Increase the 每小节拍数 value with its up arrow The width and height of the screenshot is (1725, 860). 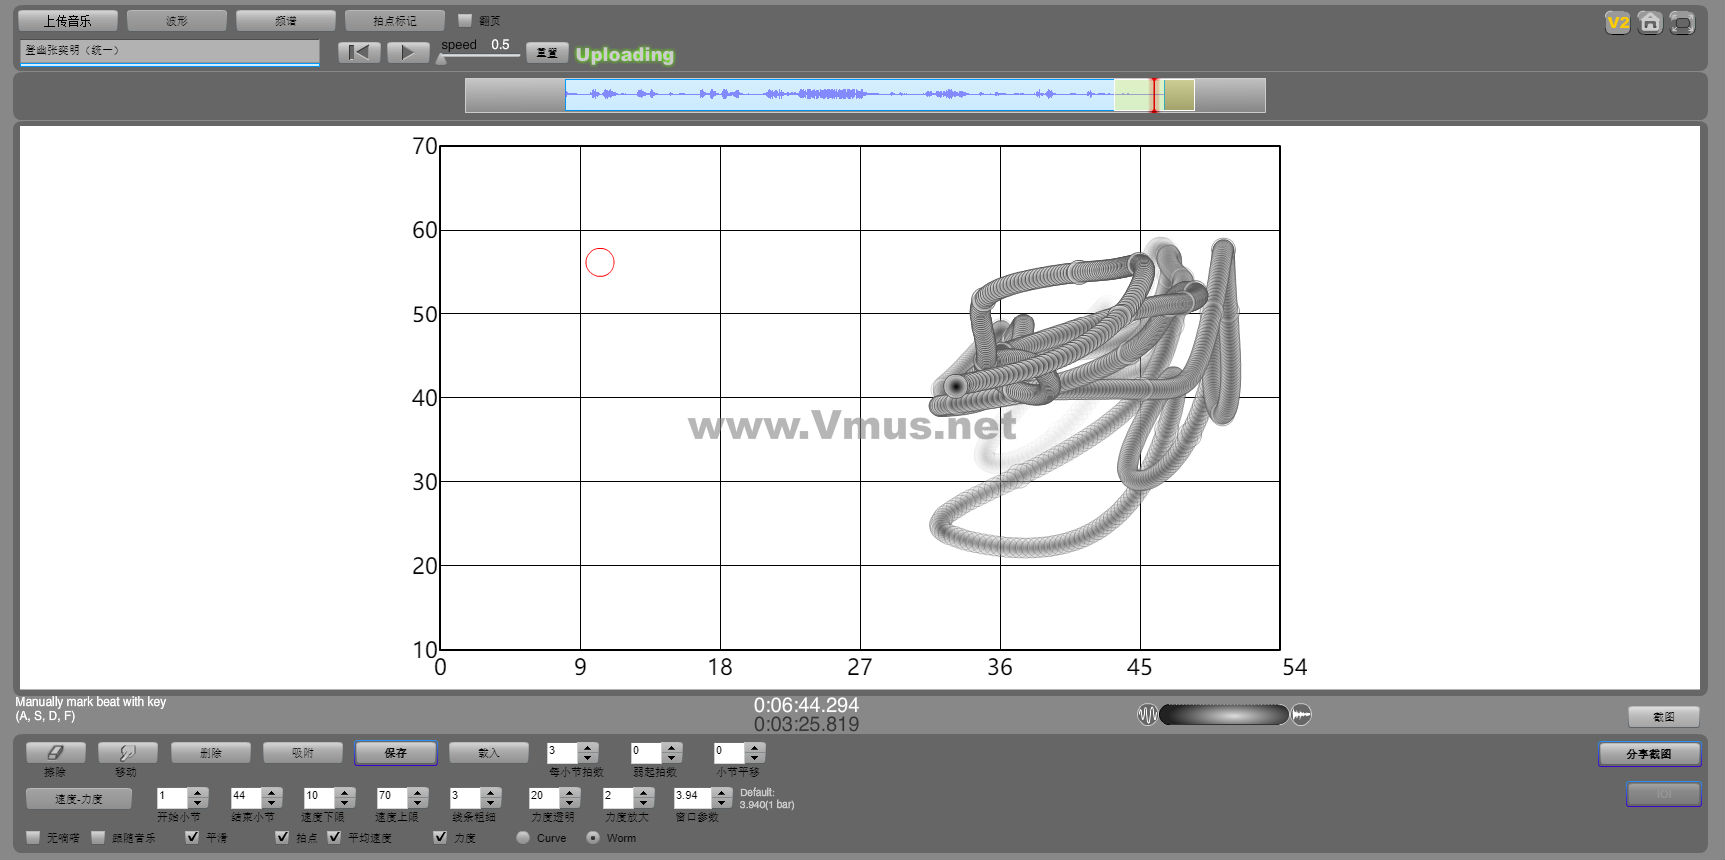(x=589, y=747)
